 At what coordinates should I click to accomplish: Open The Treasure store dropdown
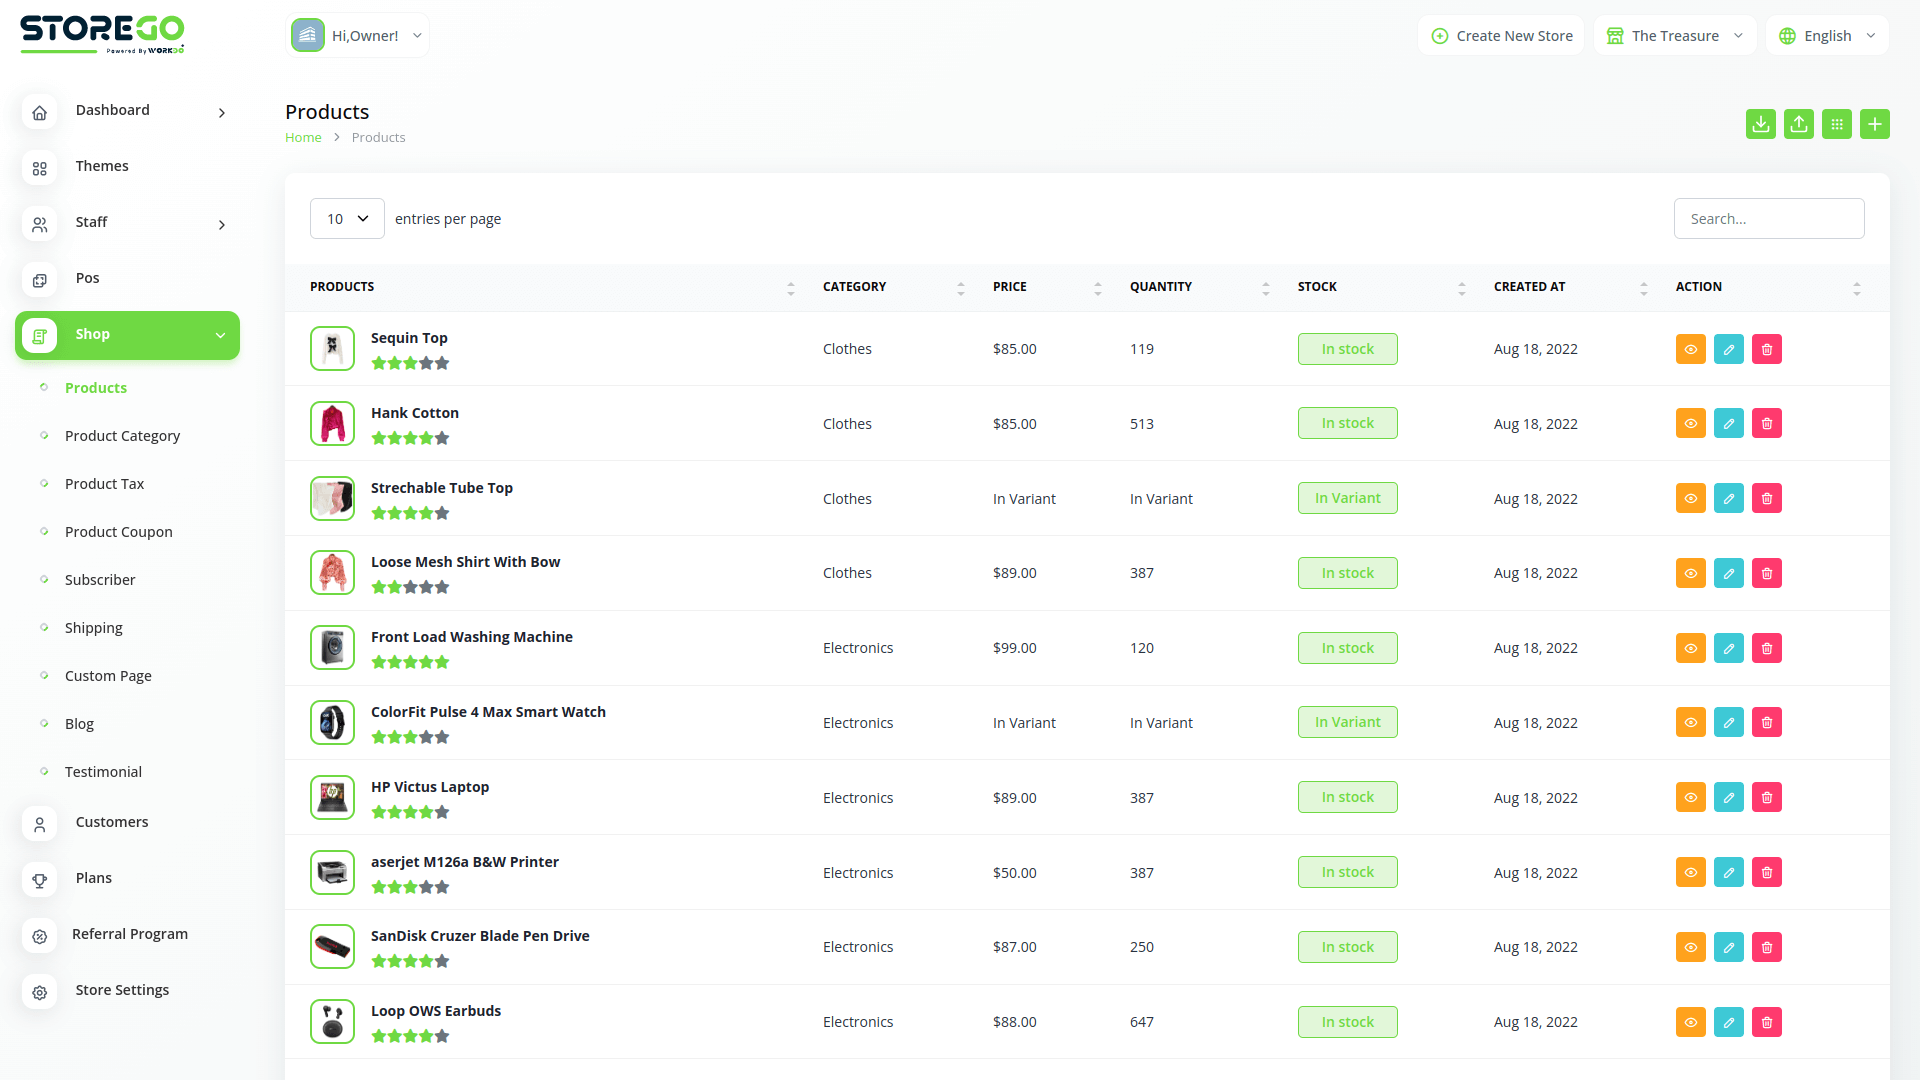point(1675,36)
